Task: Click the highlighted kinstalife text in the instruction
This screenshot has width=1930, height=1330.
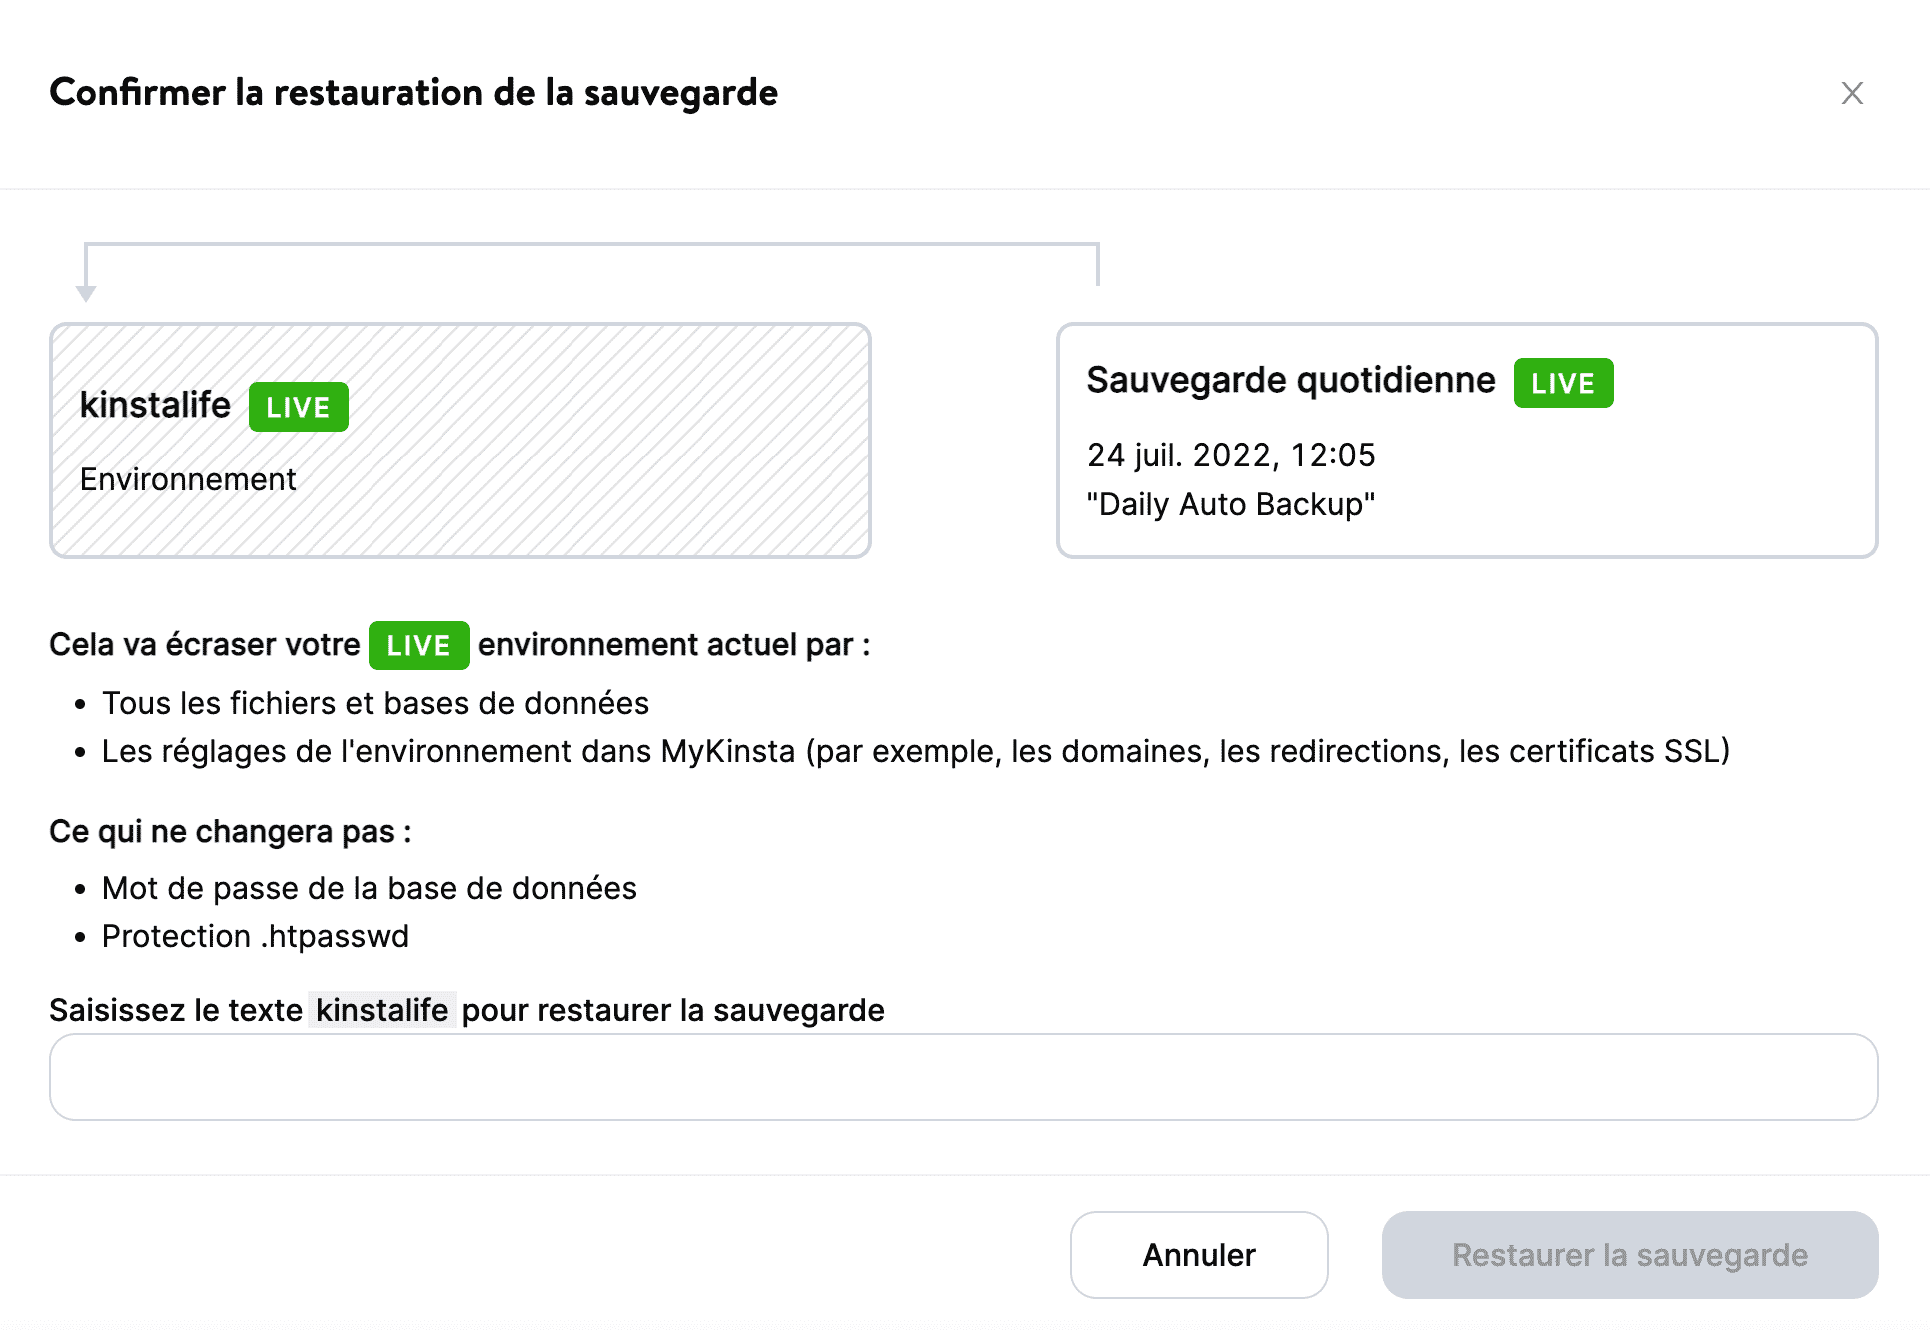Action: tap(381, 1010)
